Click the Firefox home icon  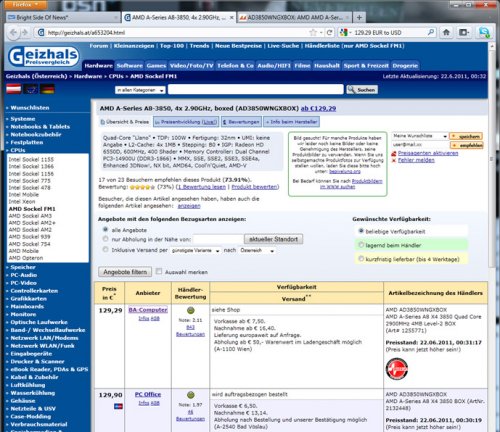(x=446, y=32)
